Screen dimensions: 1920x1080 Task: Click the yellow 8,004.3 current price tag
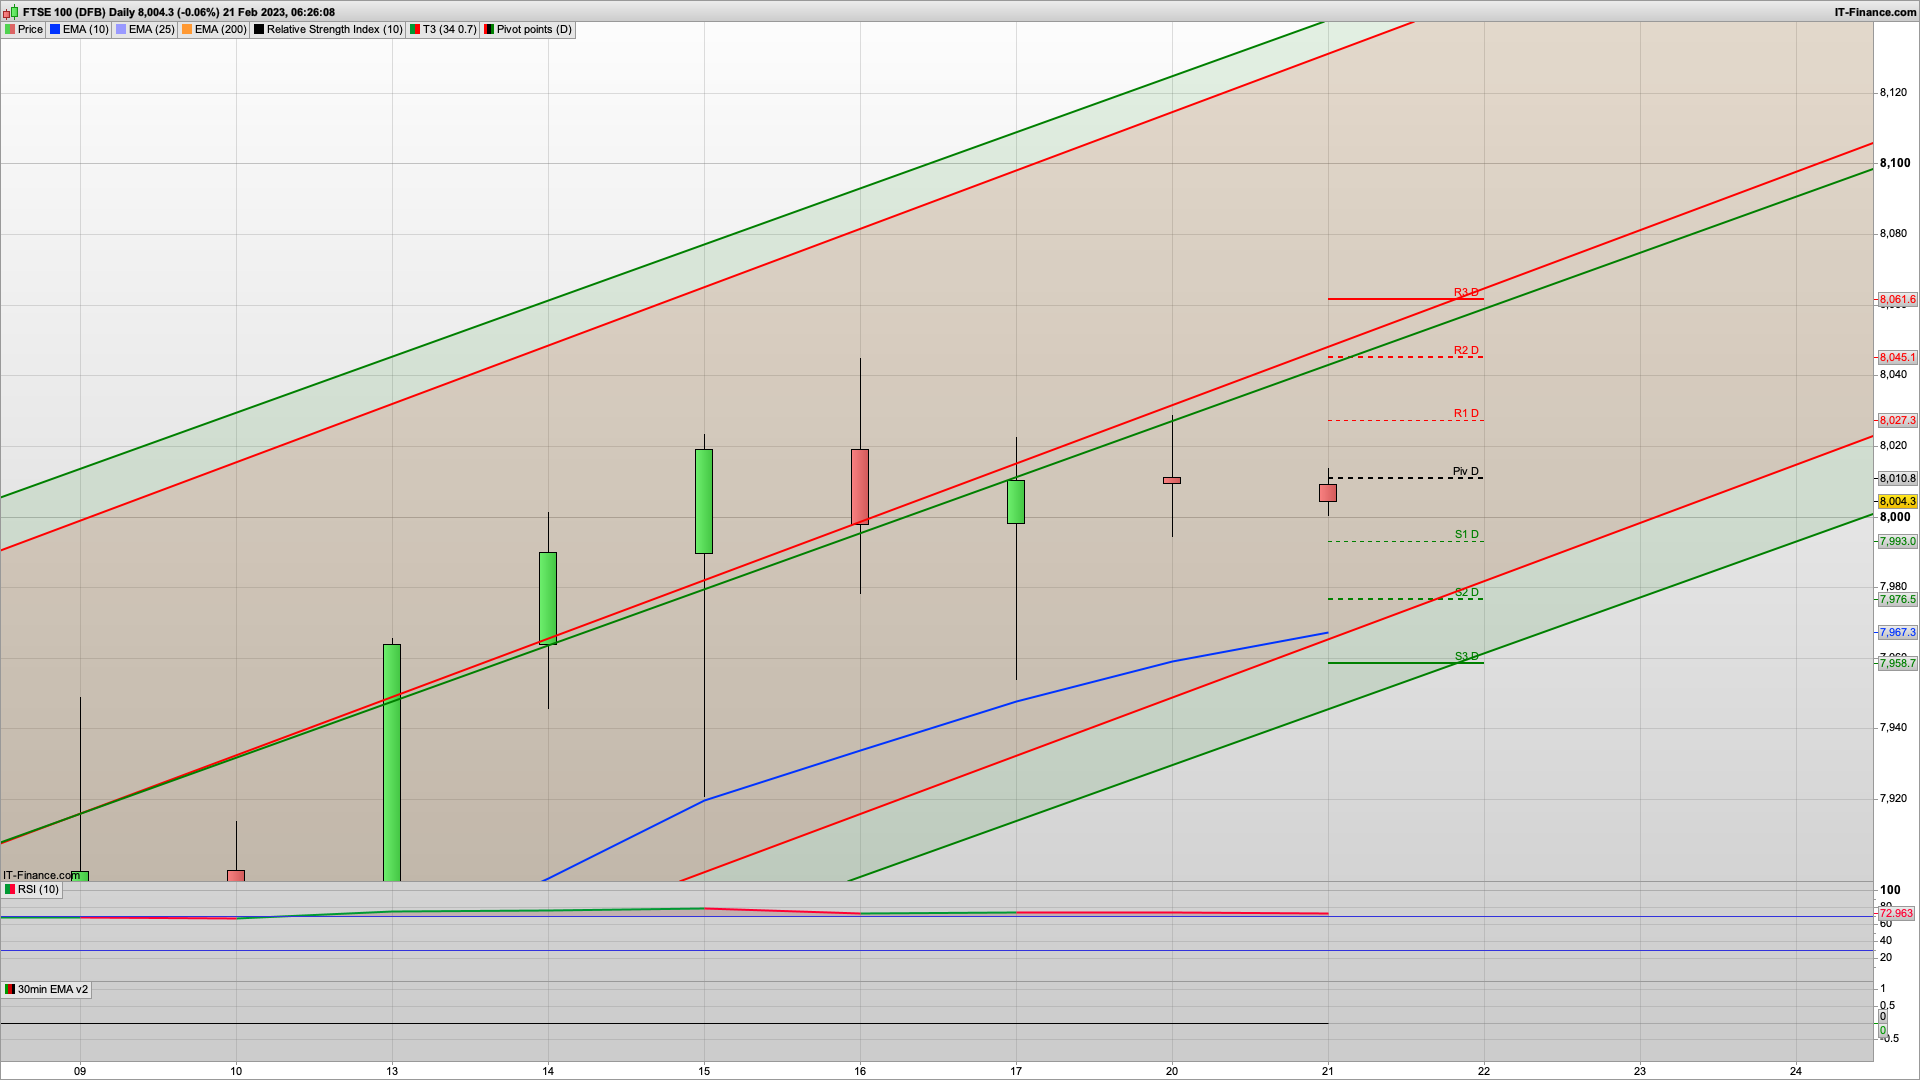pyautogui.click(x=1897, y=501)
